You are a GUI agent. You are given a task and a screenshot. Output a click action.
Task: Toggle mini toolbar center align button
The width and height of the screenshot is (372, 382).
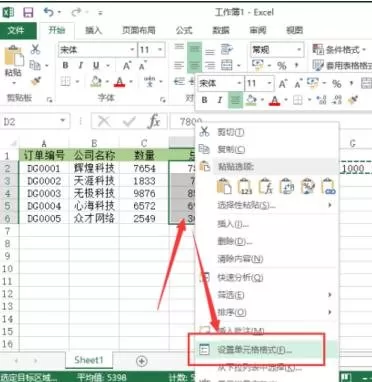pos(235,100)
